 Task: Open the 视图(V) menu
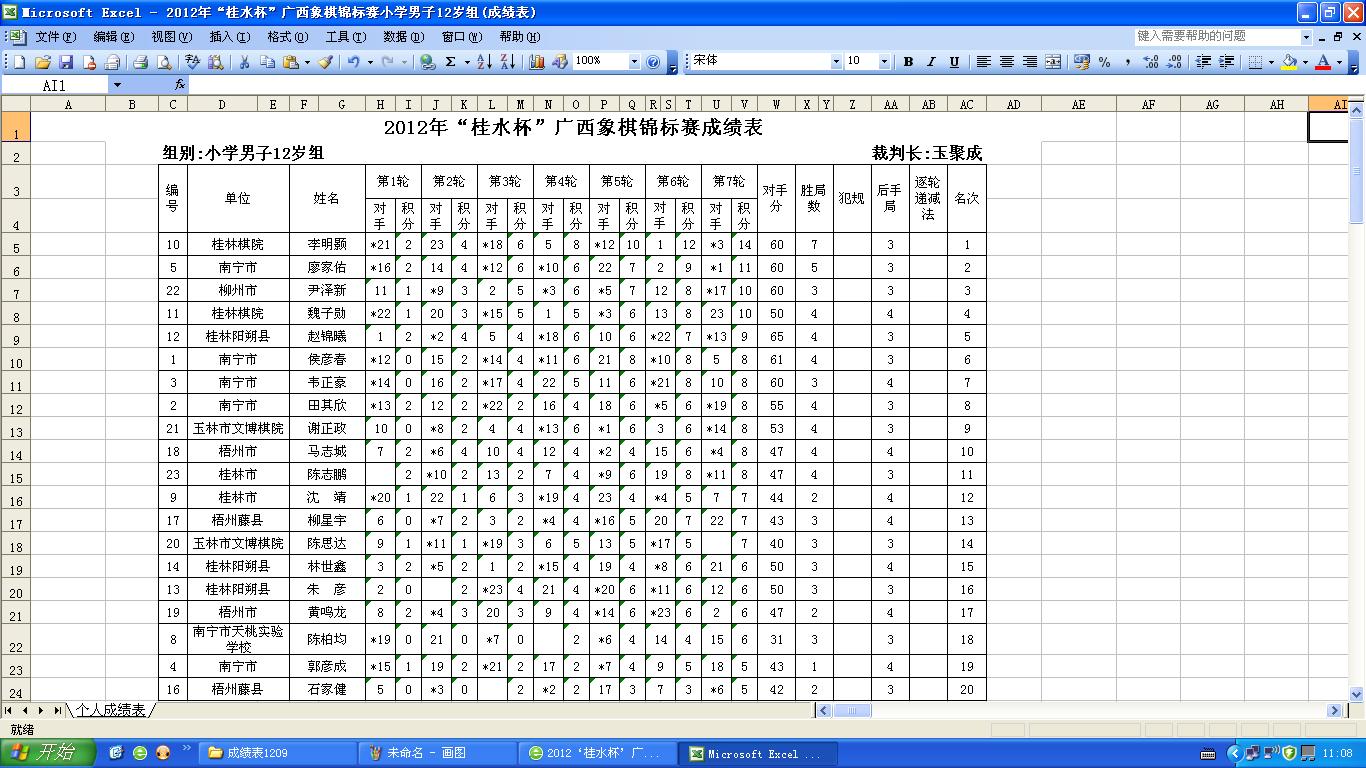(171, 36)
